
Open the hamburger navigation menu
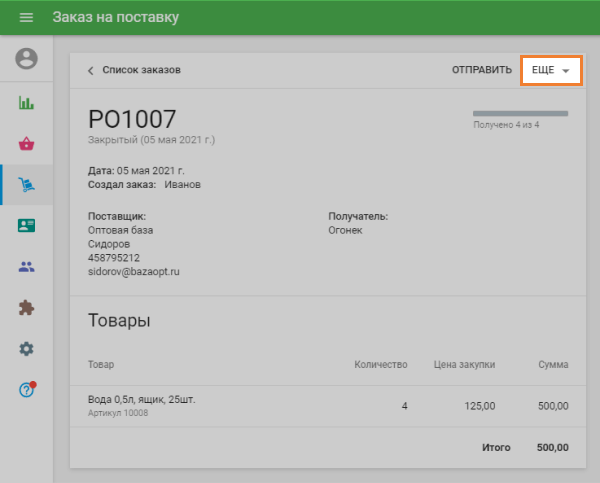pos(26,18)
